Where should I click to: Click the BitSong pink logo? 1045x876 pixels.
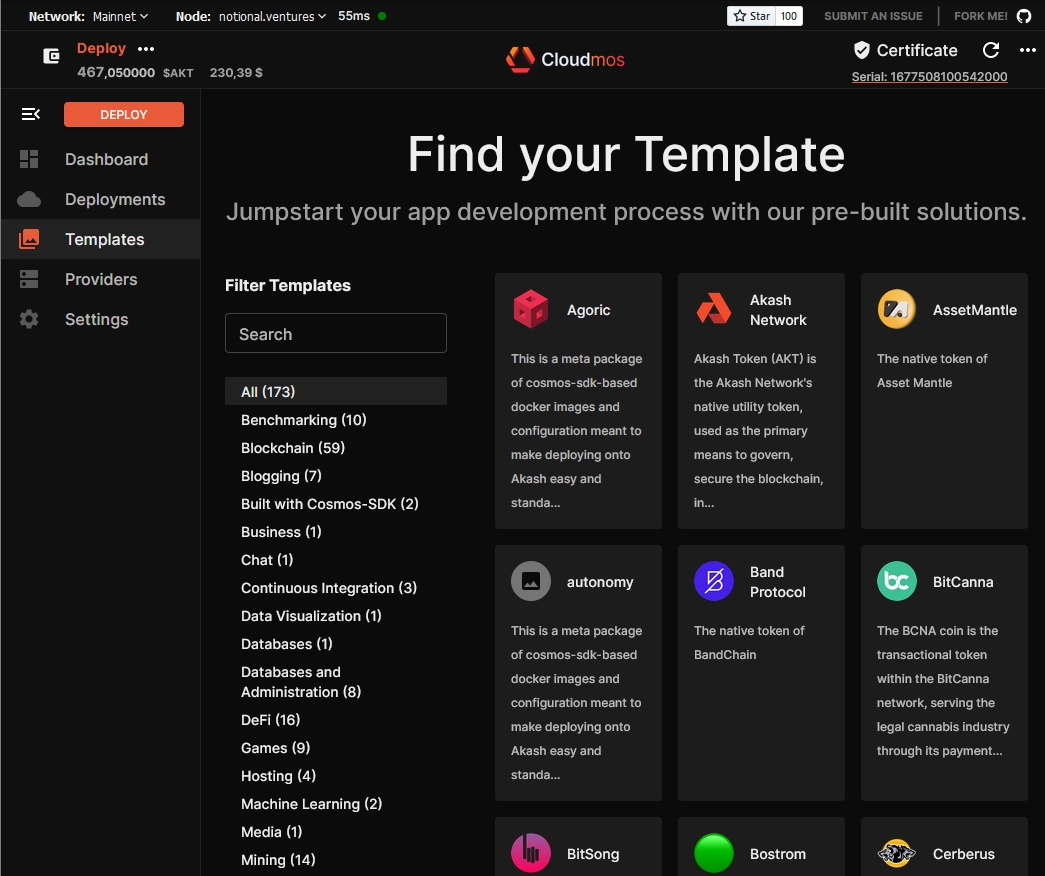(x=530, y=853)
